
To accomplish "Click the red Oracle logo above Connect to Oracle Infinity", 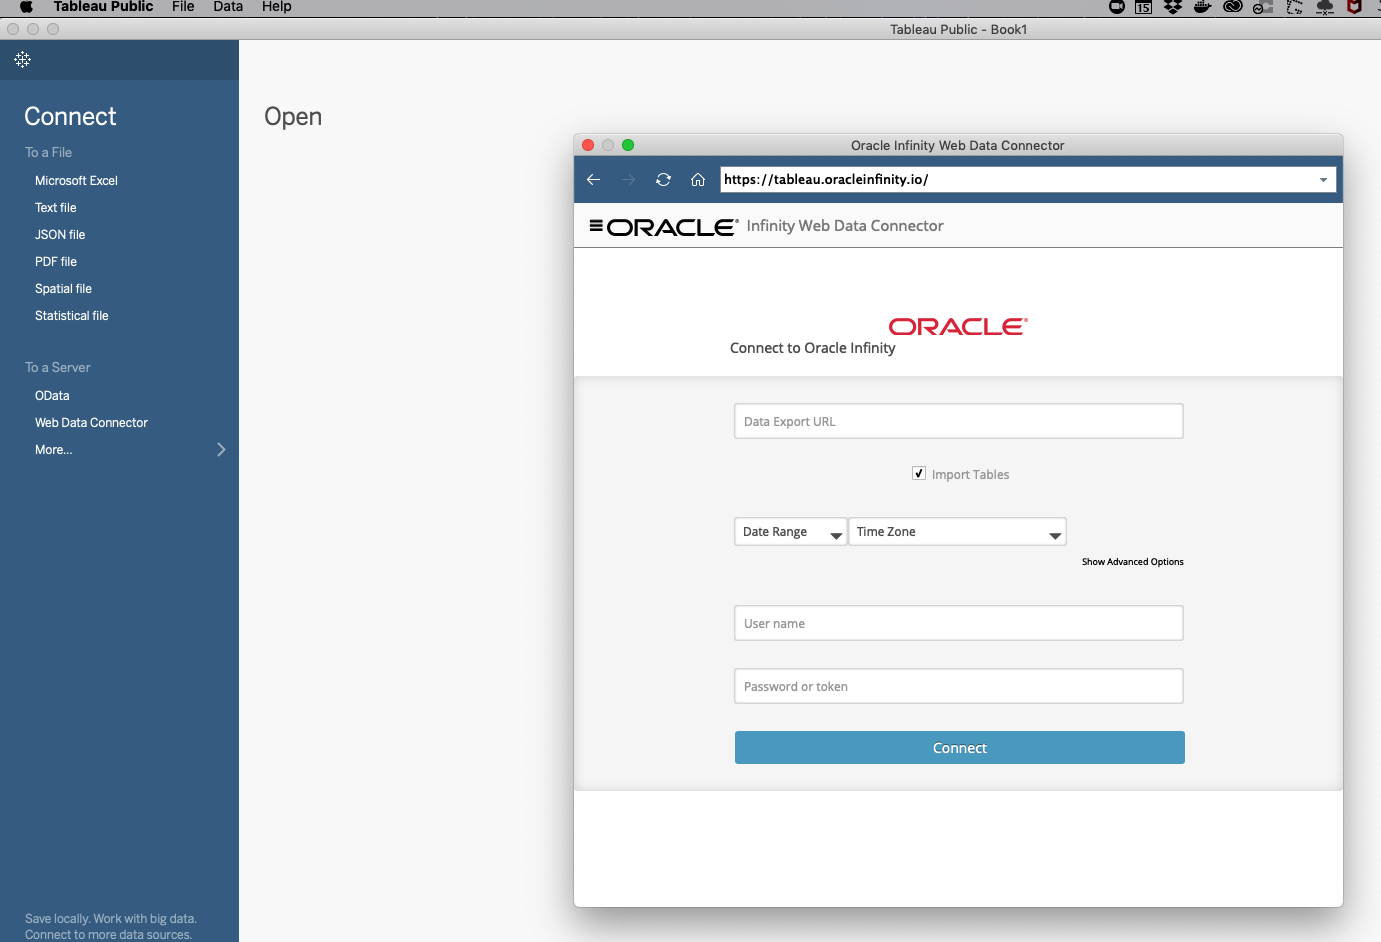I will pyautogui.click(x=958, y=327).
